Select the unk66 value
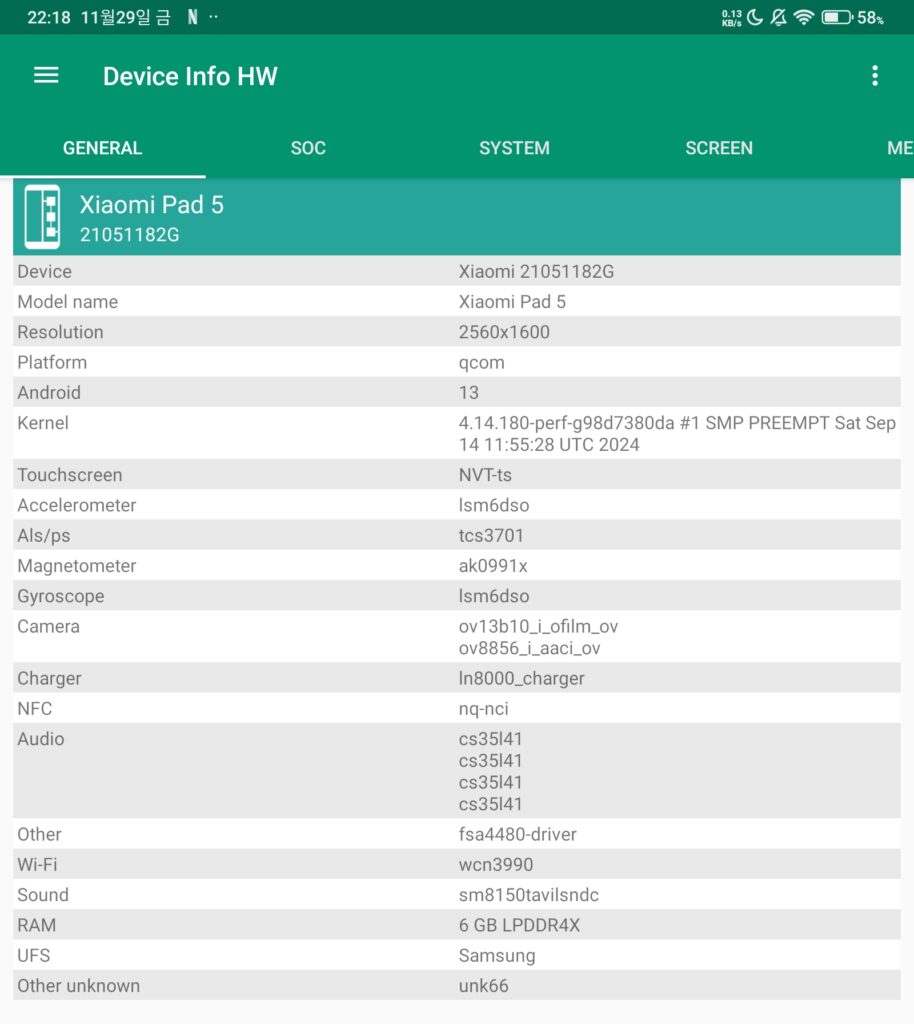This screenshot has height=1024, width=914. click(x=483, y=986)
